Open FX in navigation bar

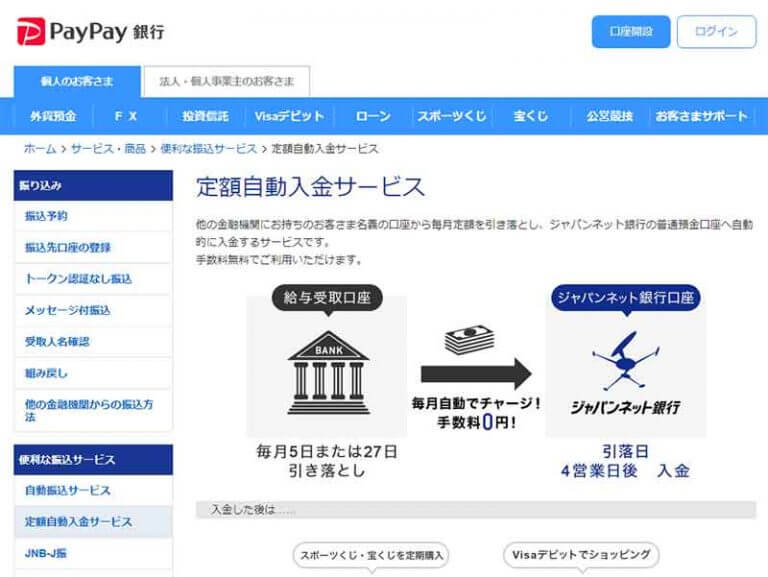click(126, 116)
